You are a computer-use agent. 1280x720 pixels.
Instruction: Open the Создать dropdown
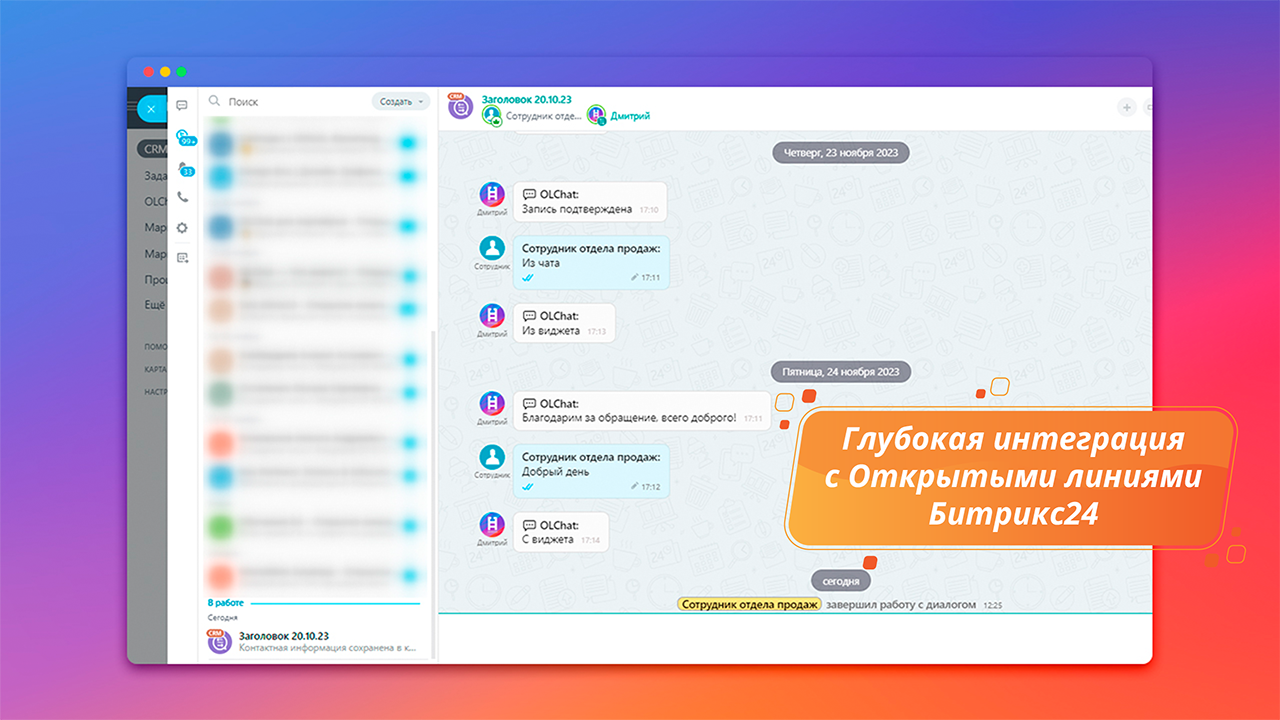(400, 102)
